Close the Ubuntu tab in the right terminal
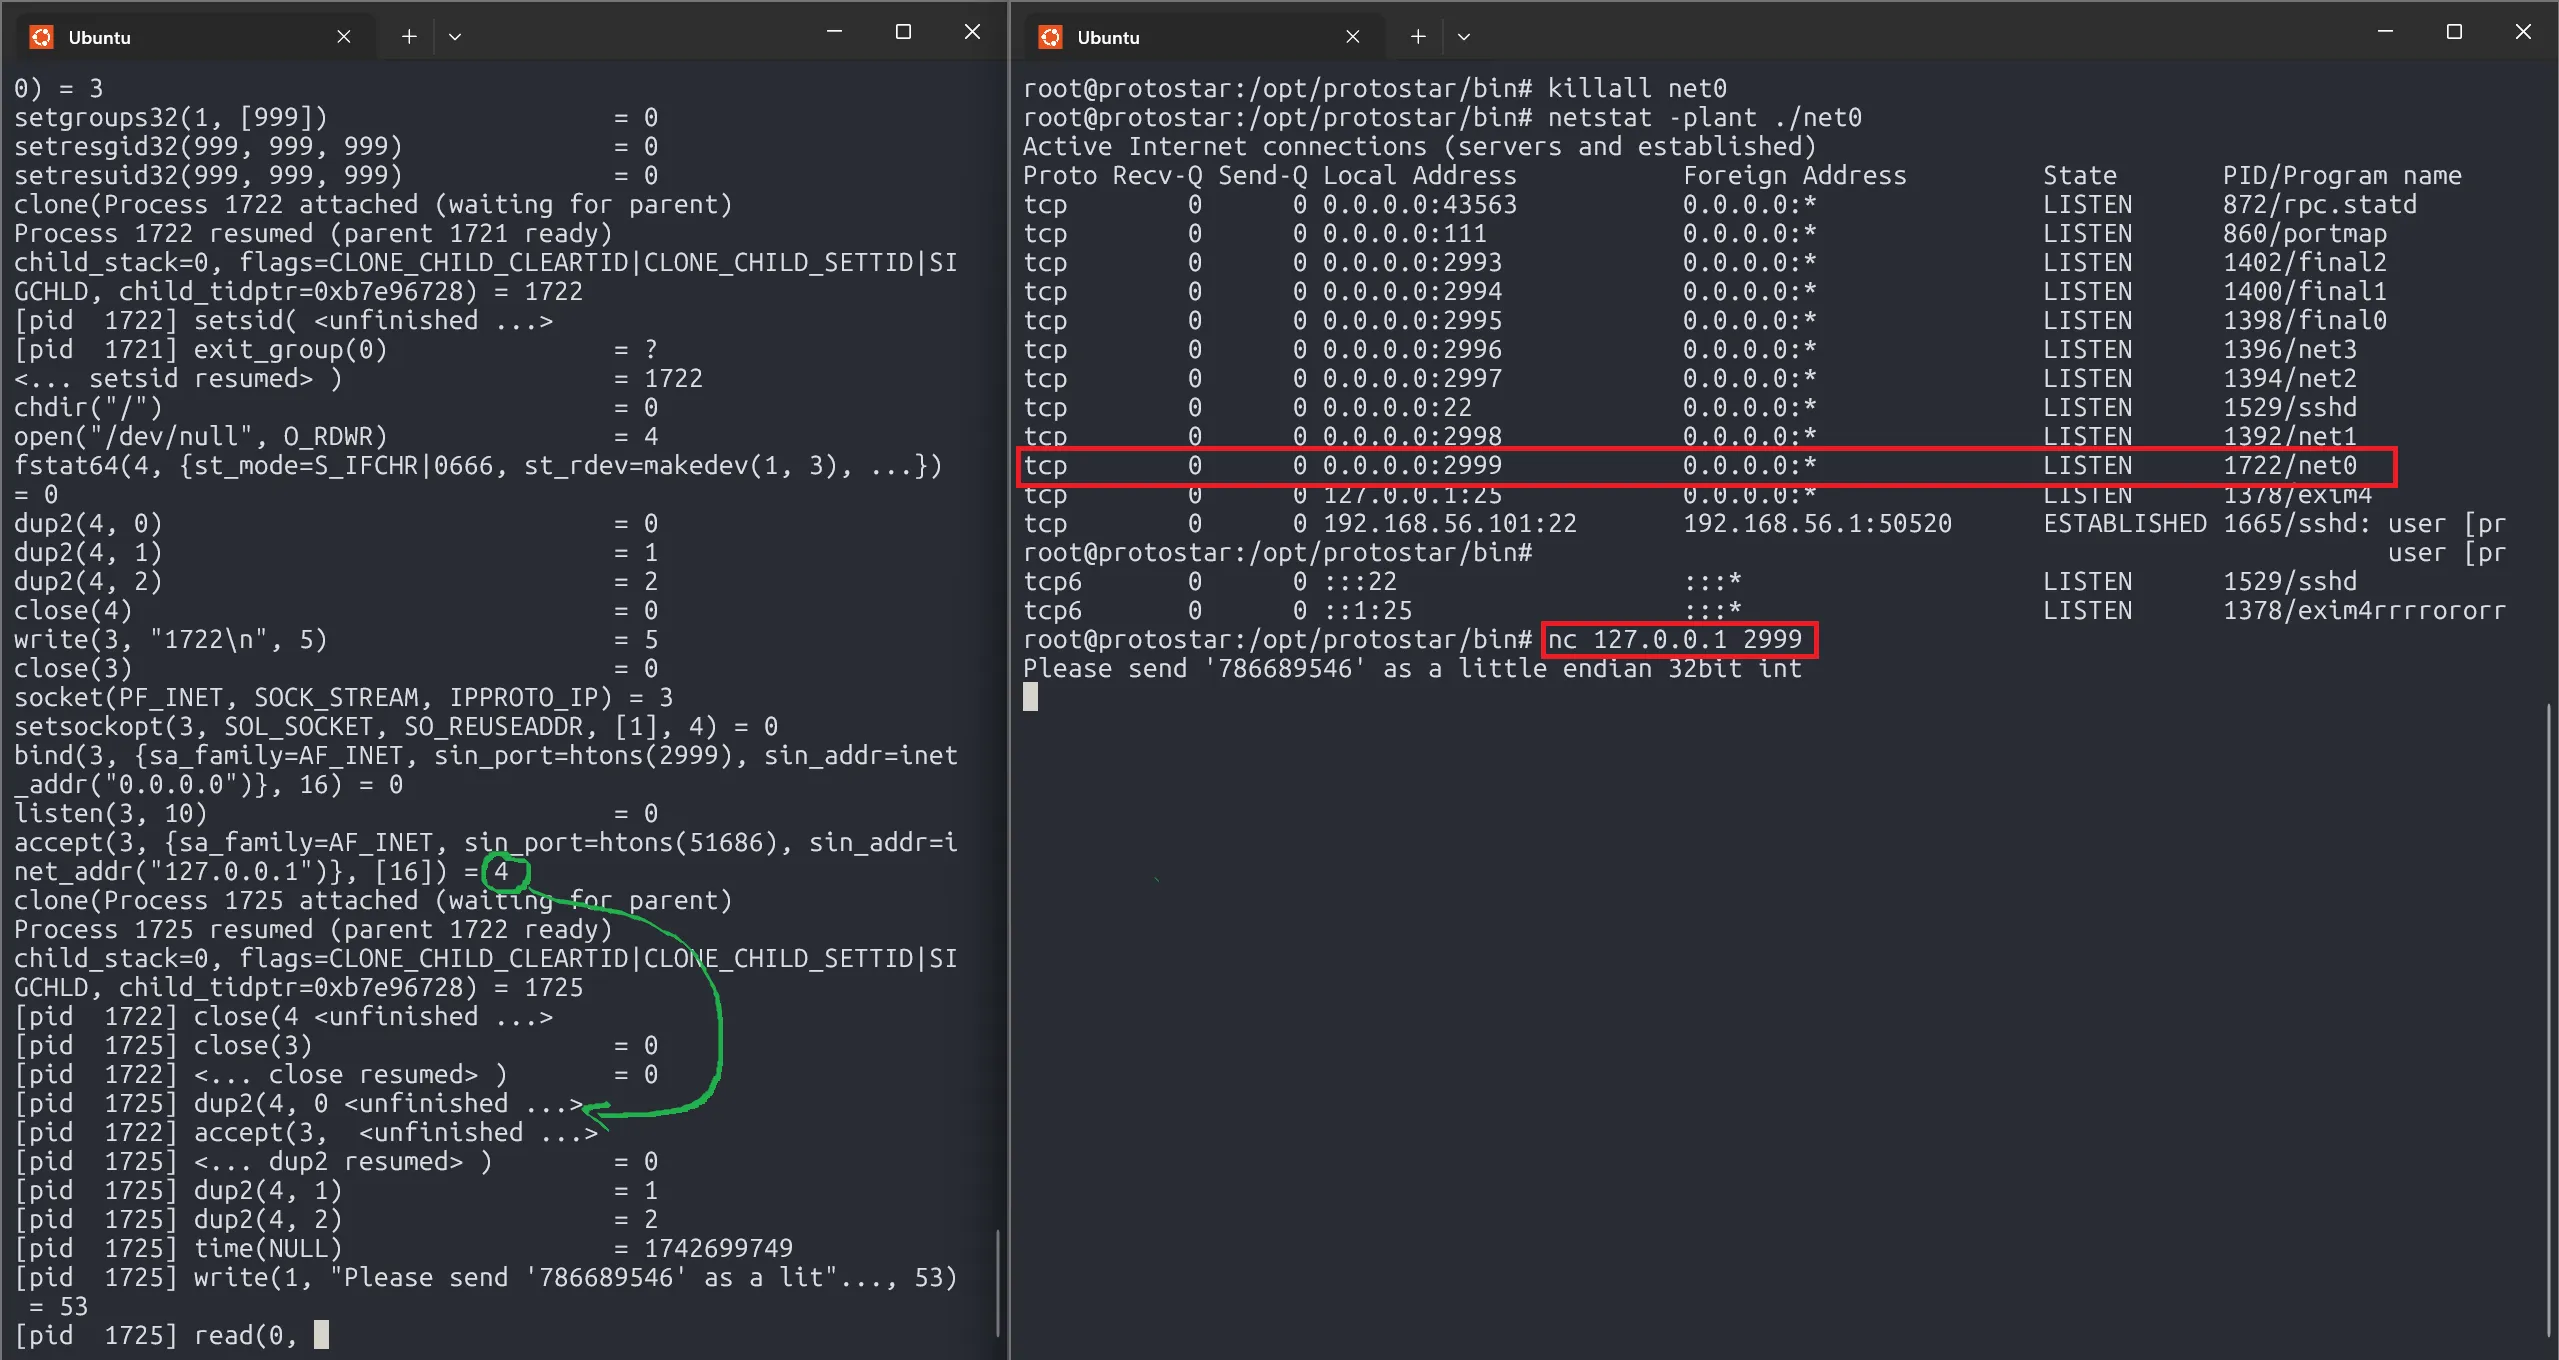 1353,36
